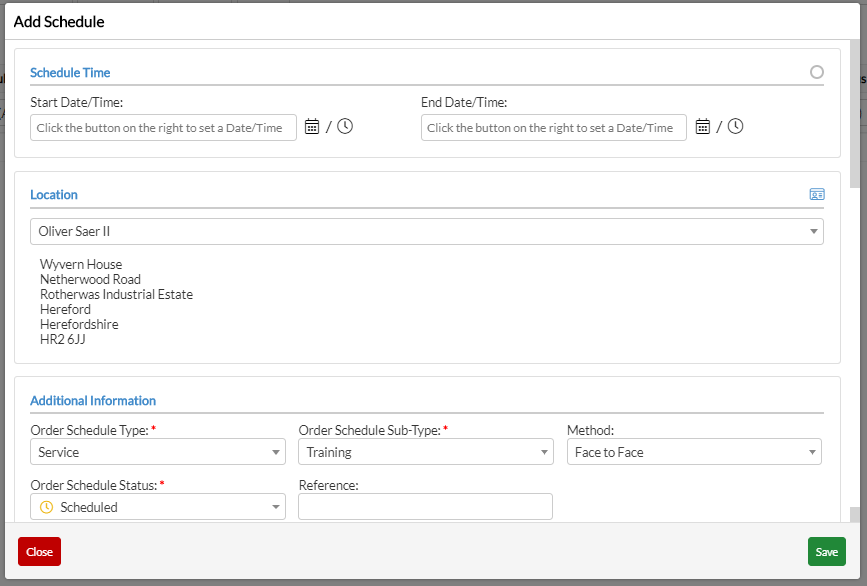
Task: Open clock picker for End Date/Time
Action: pyautogui.click(x=735, y=127)
